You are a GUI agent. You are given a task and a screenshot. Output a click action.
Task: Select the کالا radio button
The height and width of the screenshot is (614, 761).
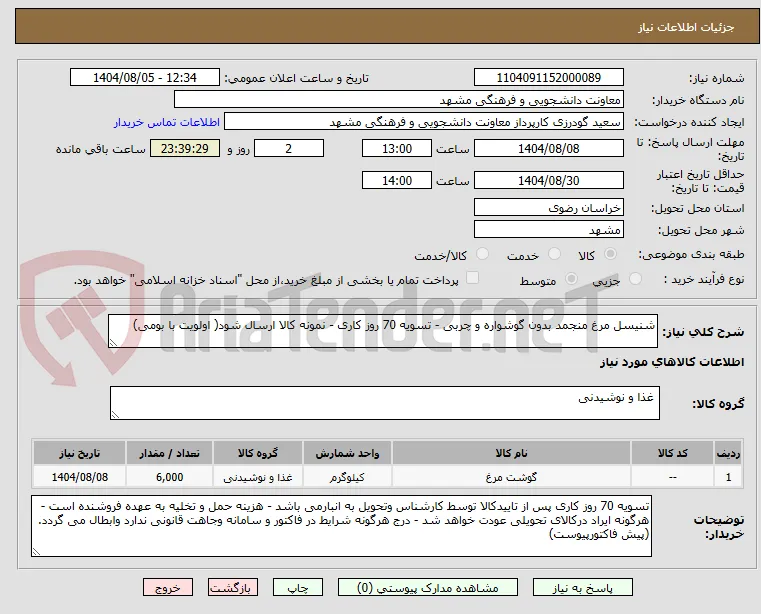(x=611, y=254)
